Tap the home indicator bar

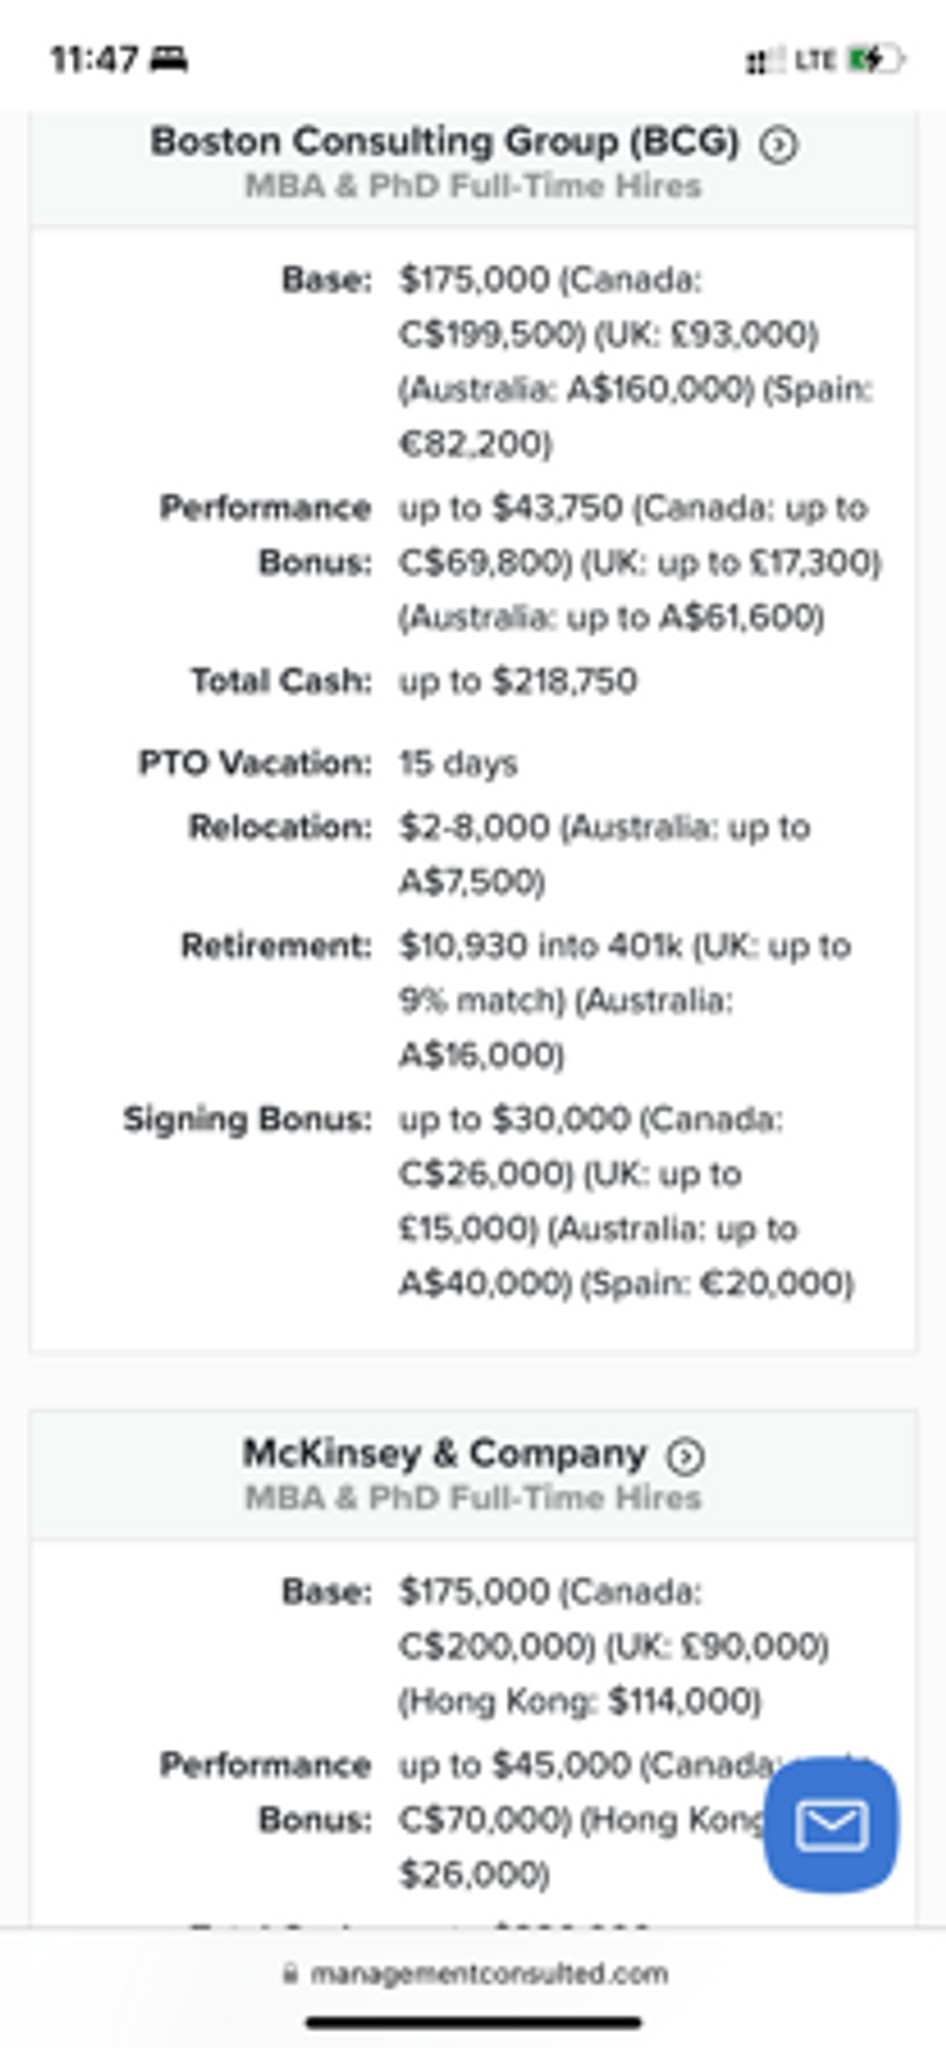474,2023
